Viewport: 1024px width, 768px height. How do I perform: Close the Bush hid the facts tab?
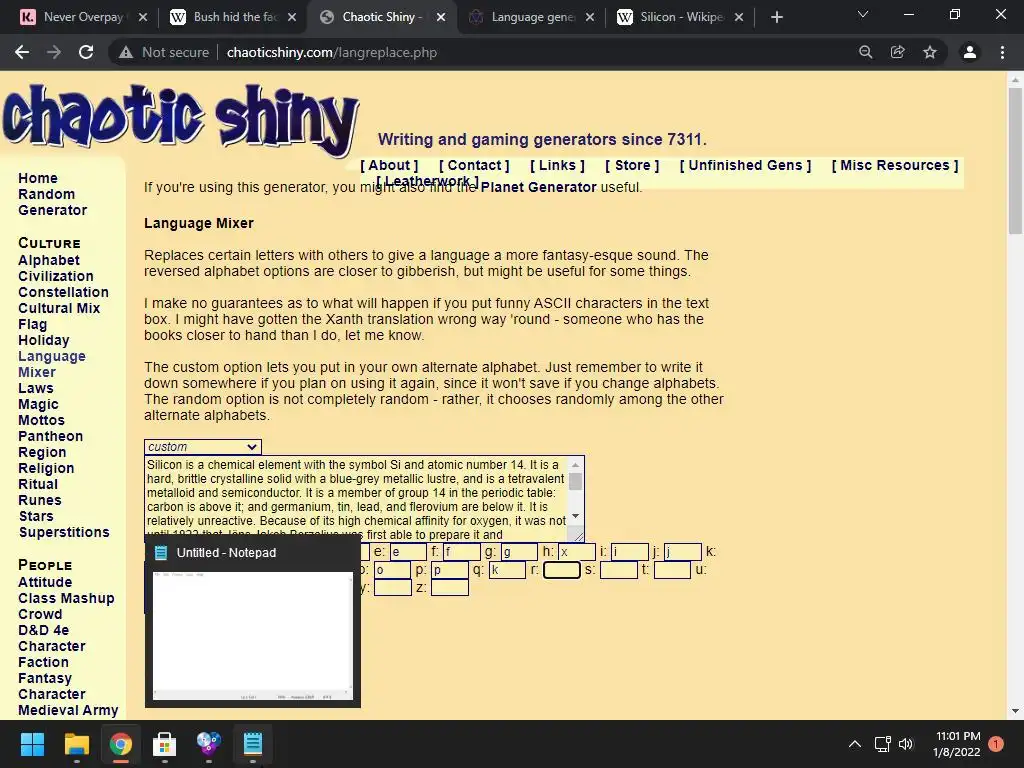tap(292, 17)
